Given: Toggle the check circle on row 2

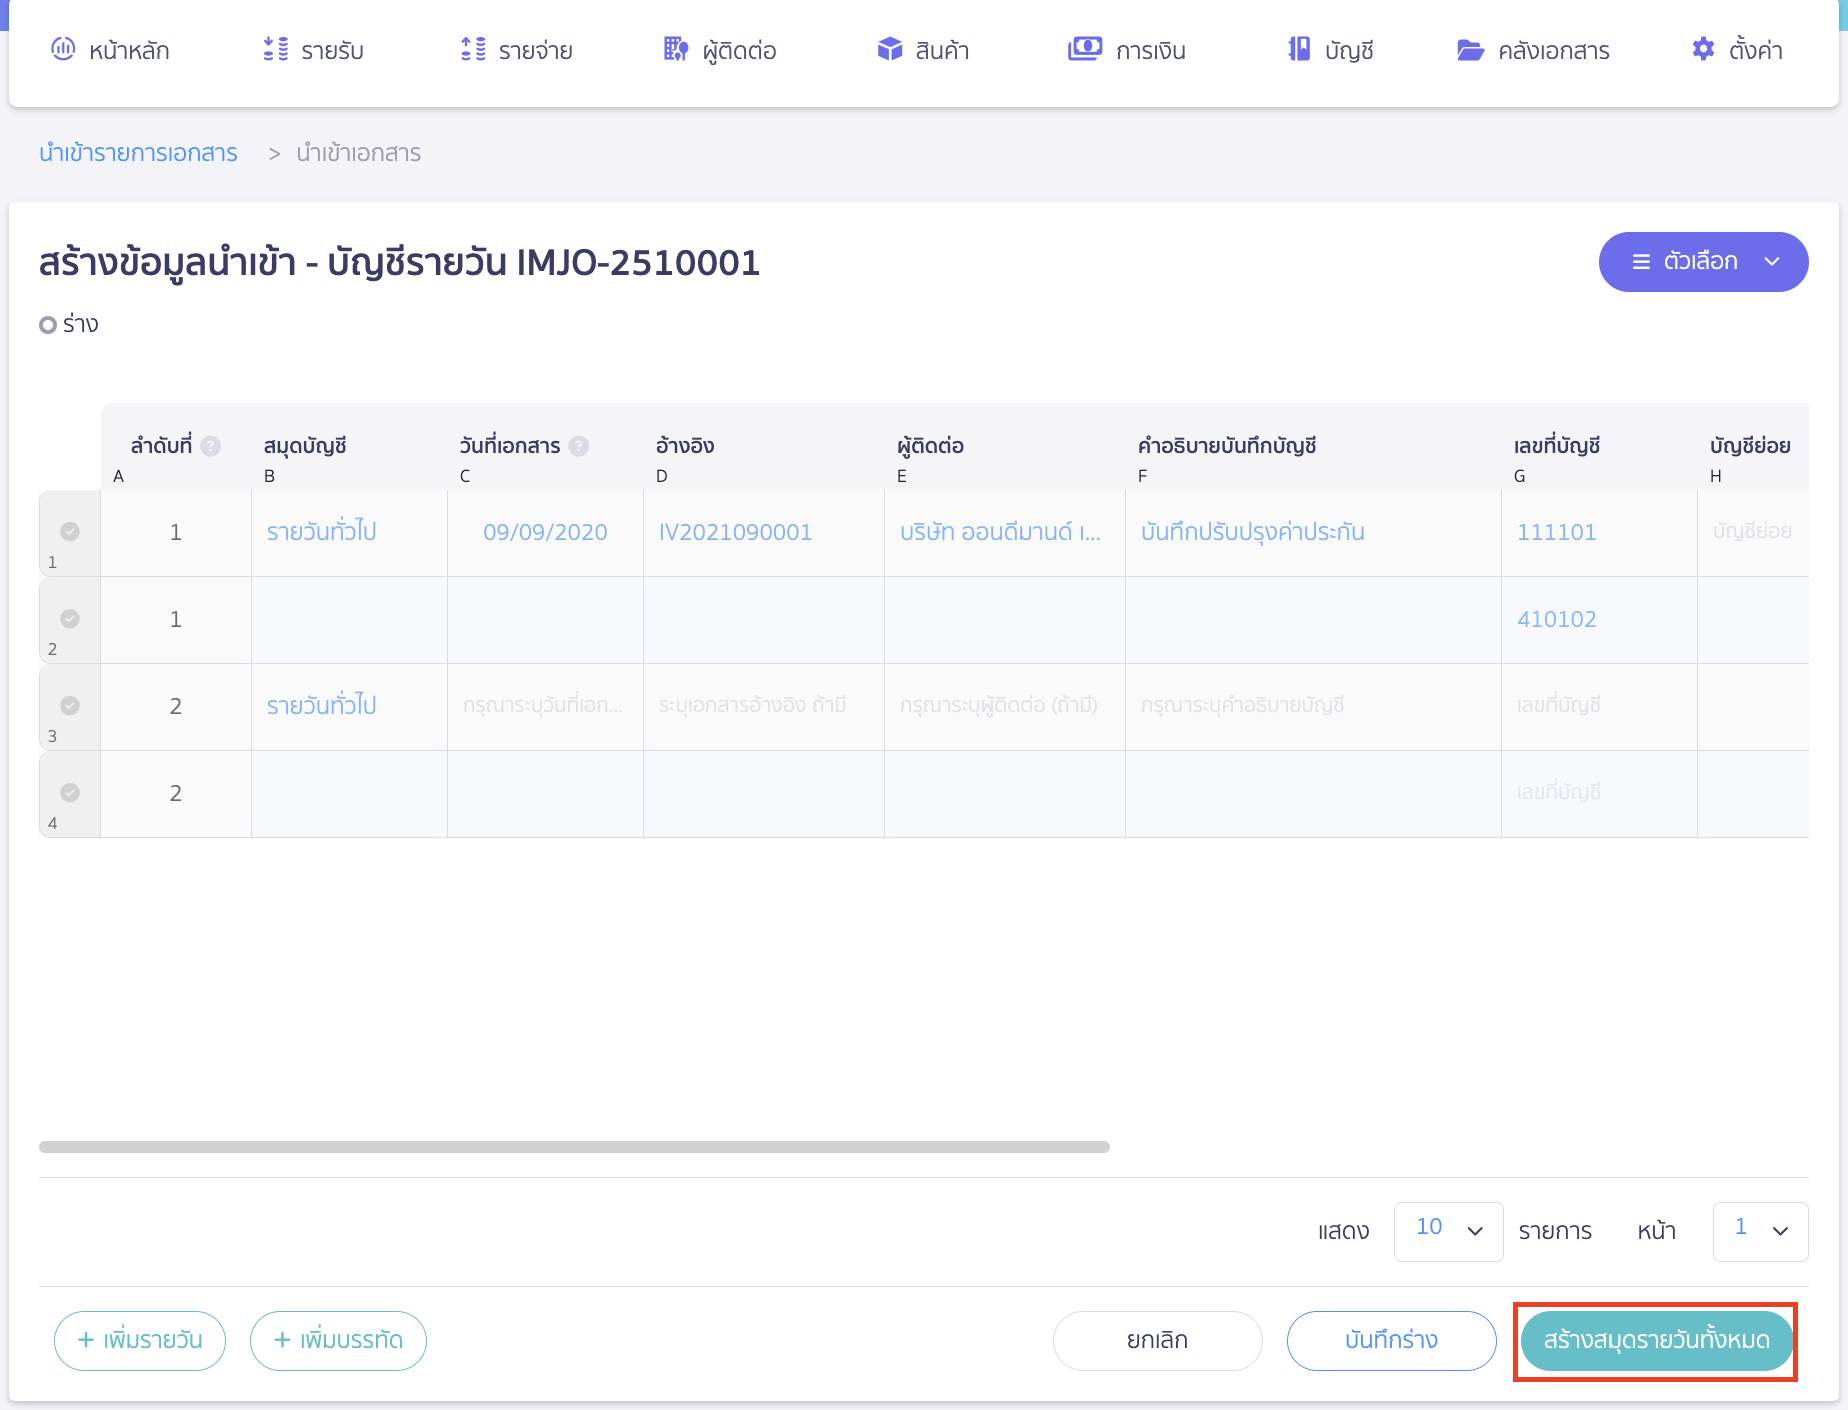Looking at the screenshot, I should 70,619.
